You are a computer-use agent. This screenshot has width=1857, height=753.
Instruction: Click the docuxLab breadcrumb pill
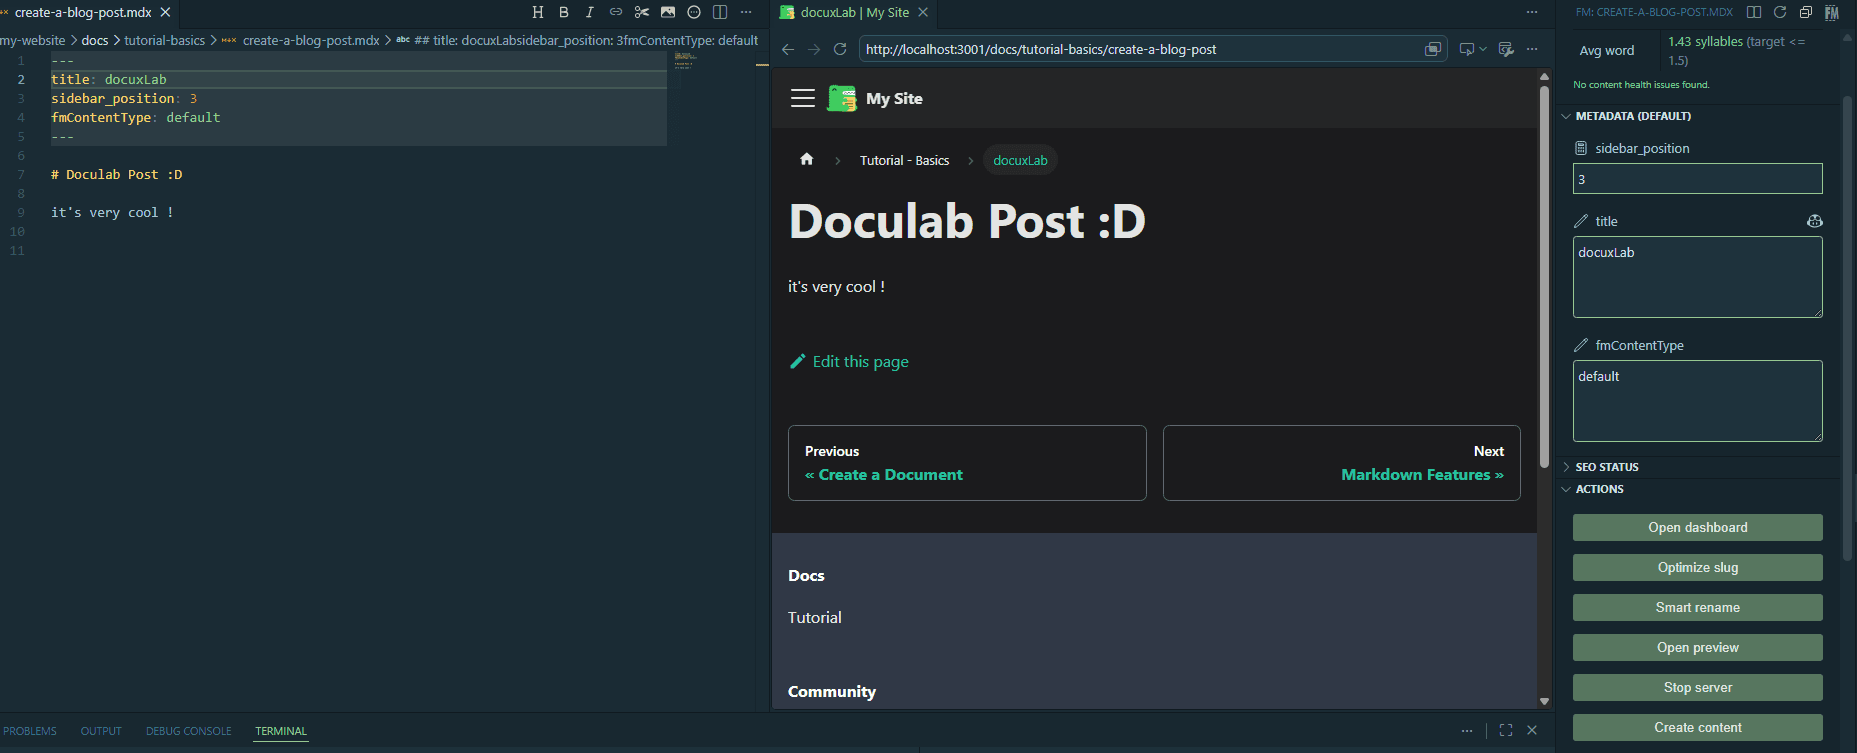click(1020, 160)
